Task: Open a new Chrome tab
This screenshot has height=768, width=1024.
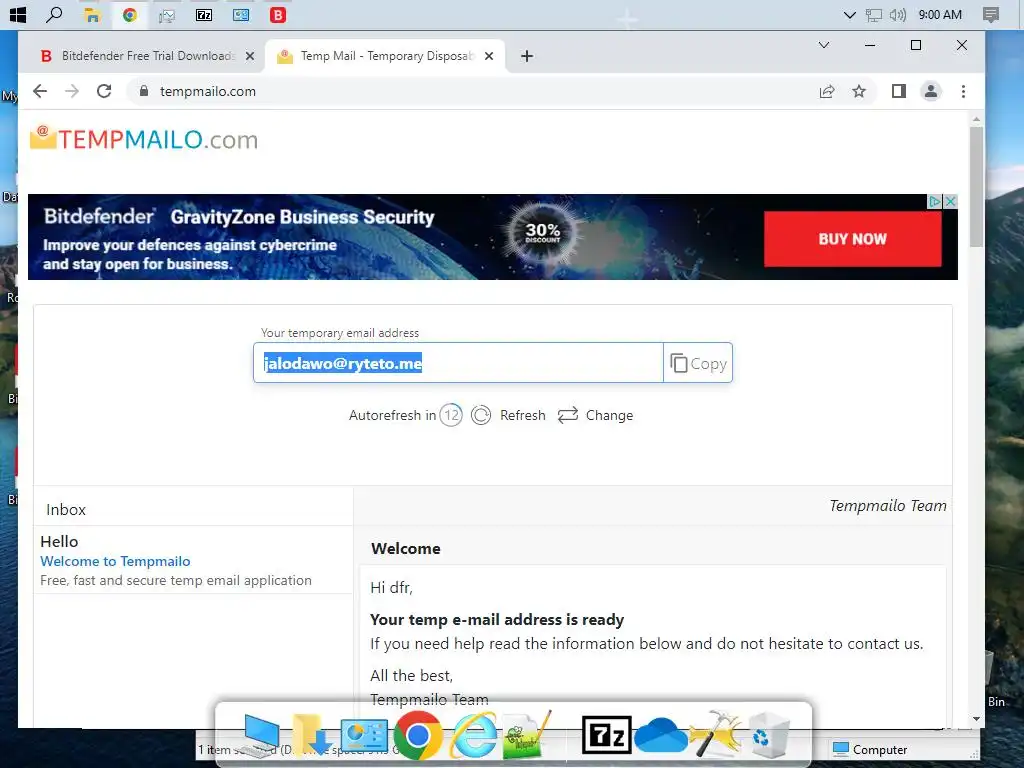Action: (x=527, y=56)
